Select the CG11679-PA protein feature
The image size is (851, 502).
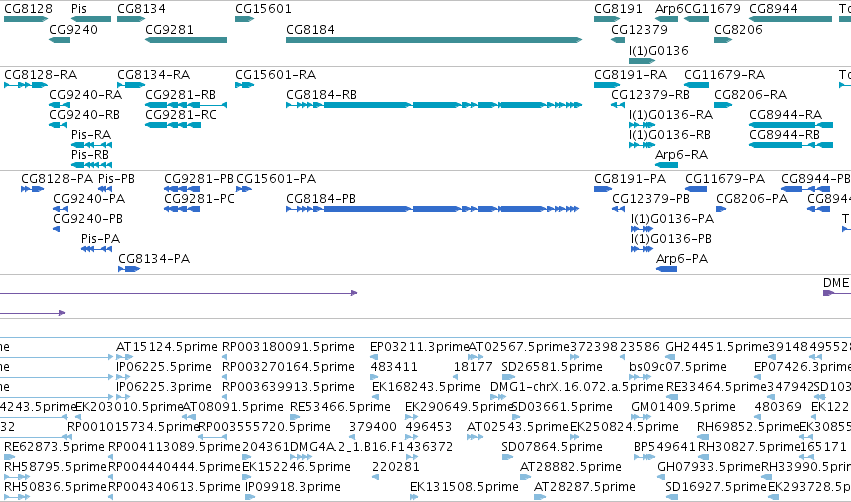point(696,189)
